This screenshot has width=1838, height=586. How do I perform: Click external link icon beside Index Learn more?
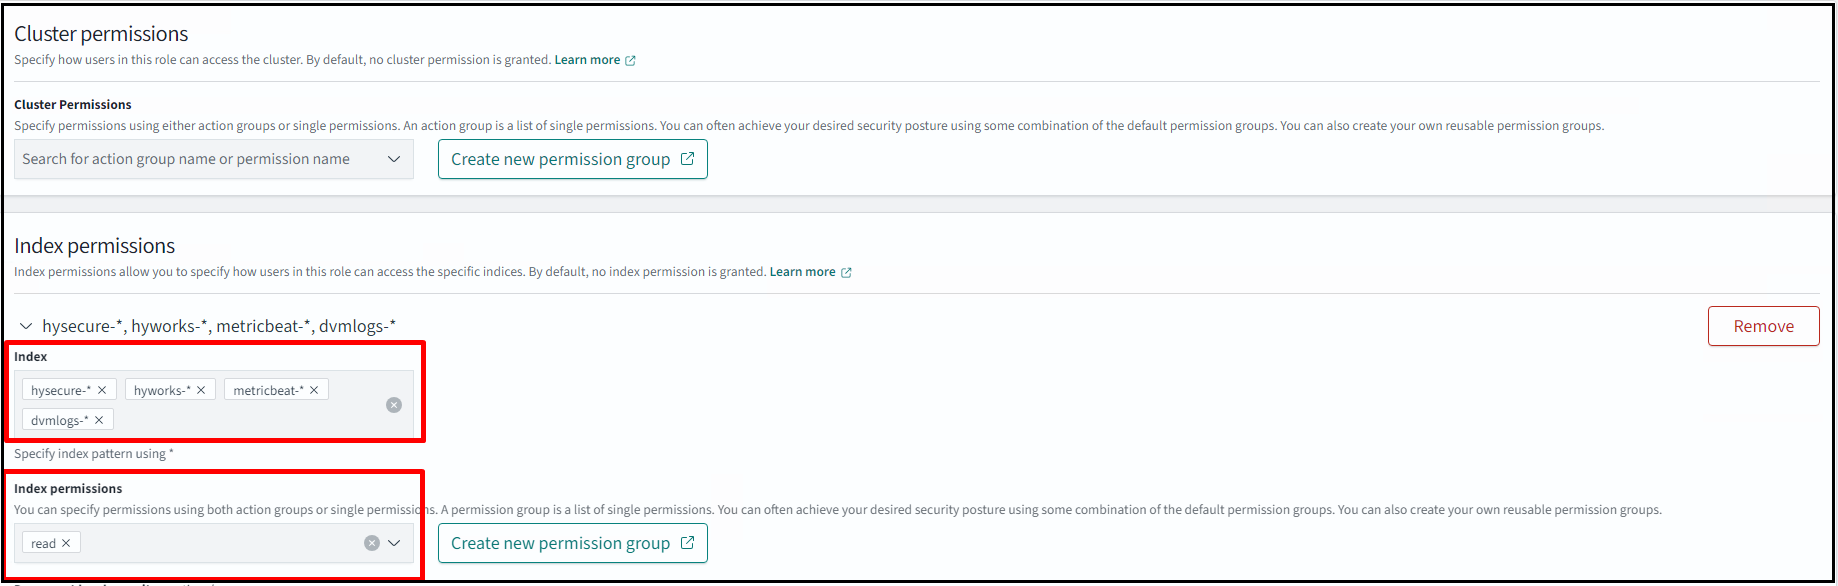click(846, 273)
